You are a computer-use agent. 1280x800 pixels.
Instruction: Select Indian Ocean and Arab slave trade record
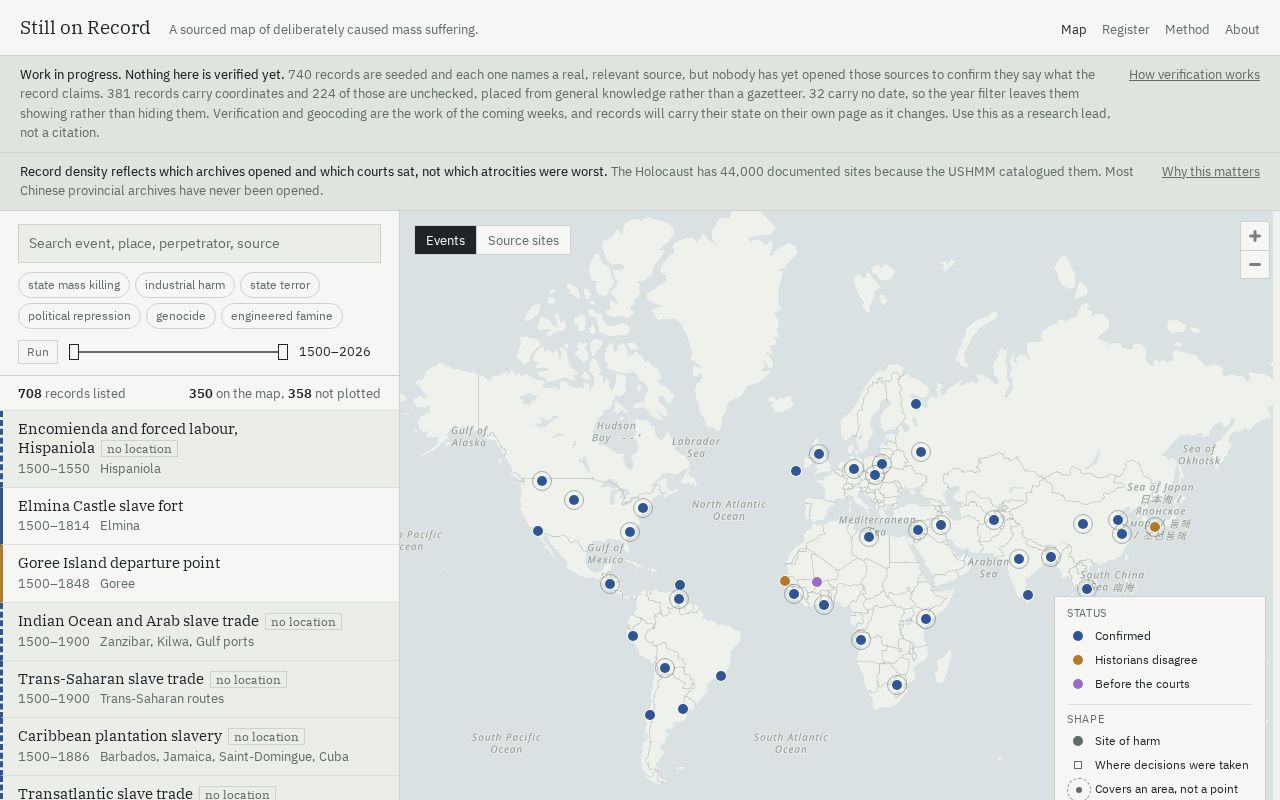pos(199,631)
